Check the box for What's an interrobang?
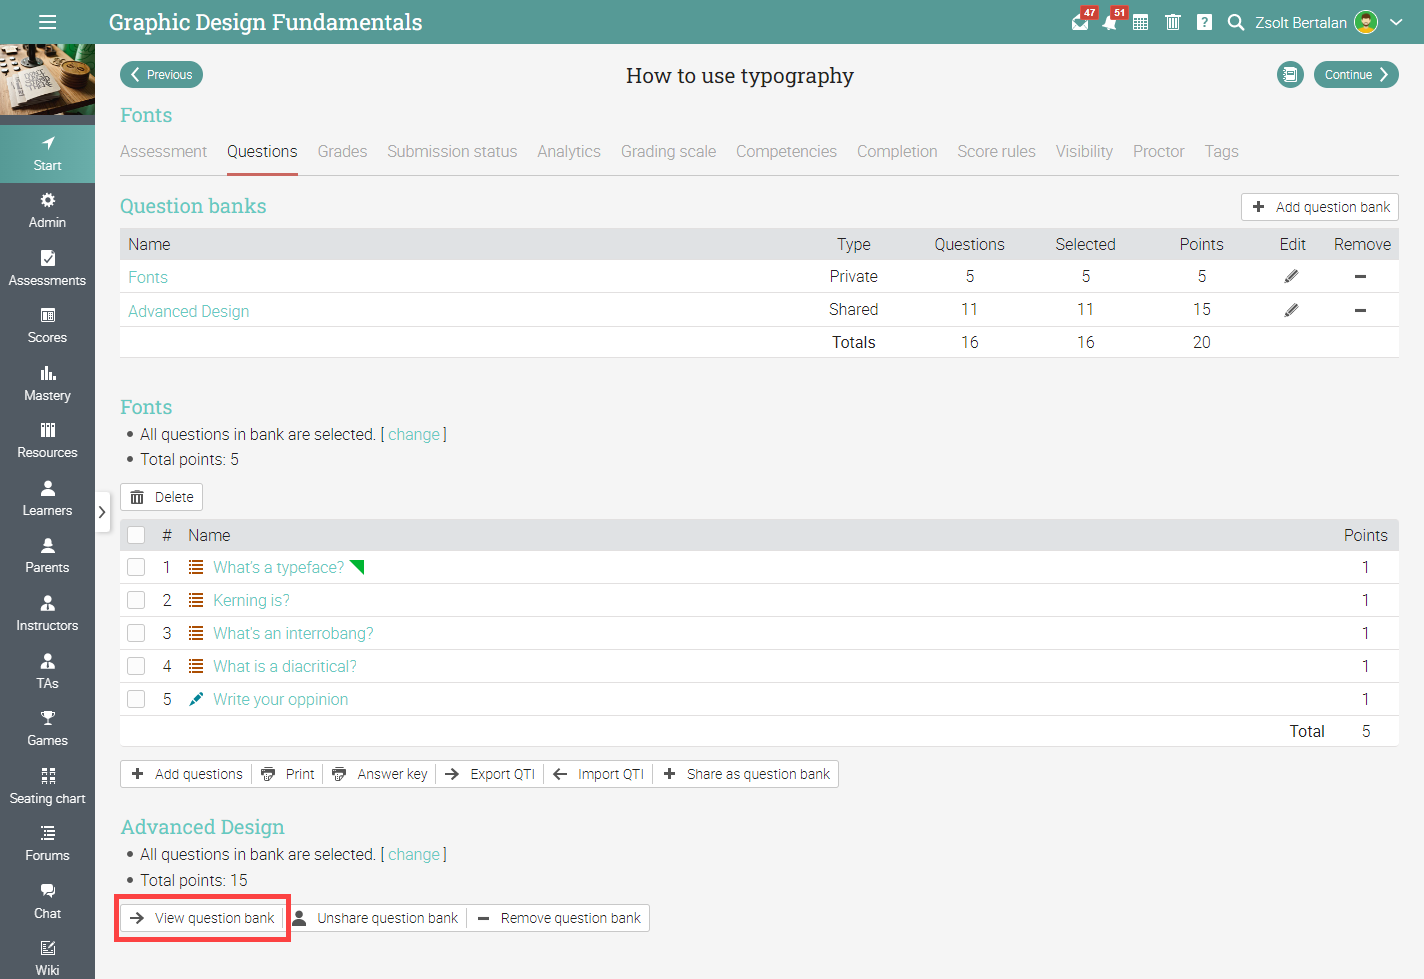This screenshot has height=979, width=1424. (x=136, y=633)
